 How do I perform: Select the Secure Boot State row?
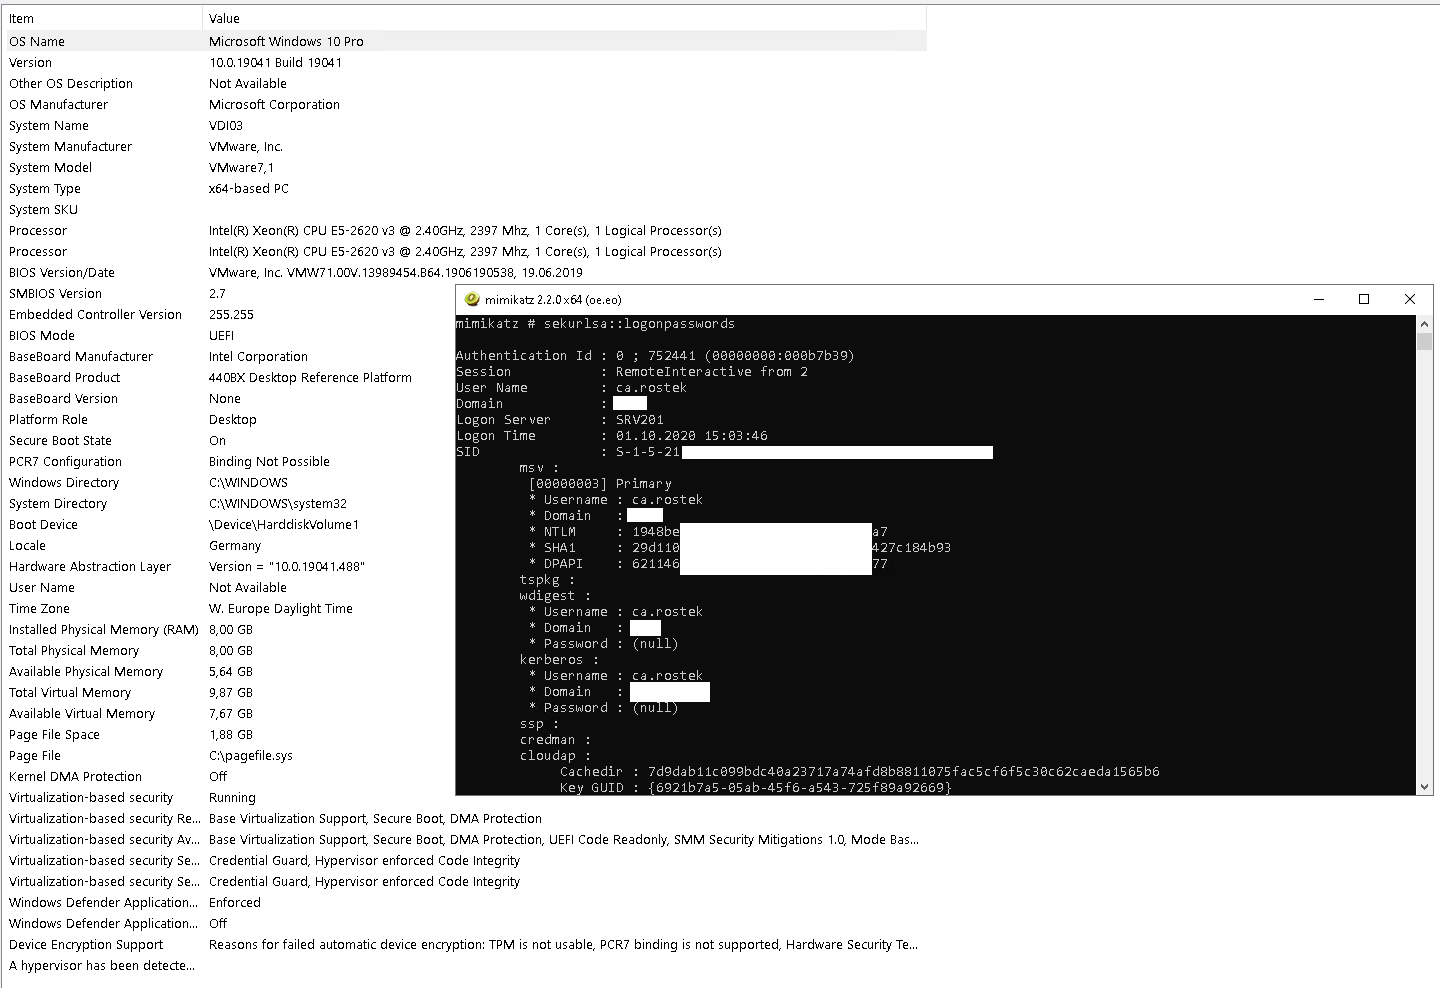point(228,440)
